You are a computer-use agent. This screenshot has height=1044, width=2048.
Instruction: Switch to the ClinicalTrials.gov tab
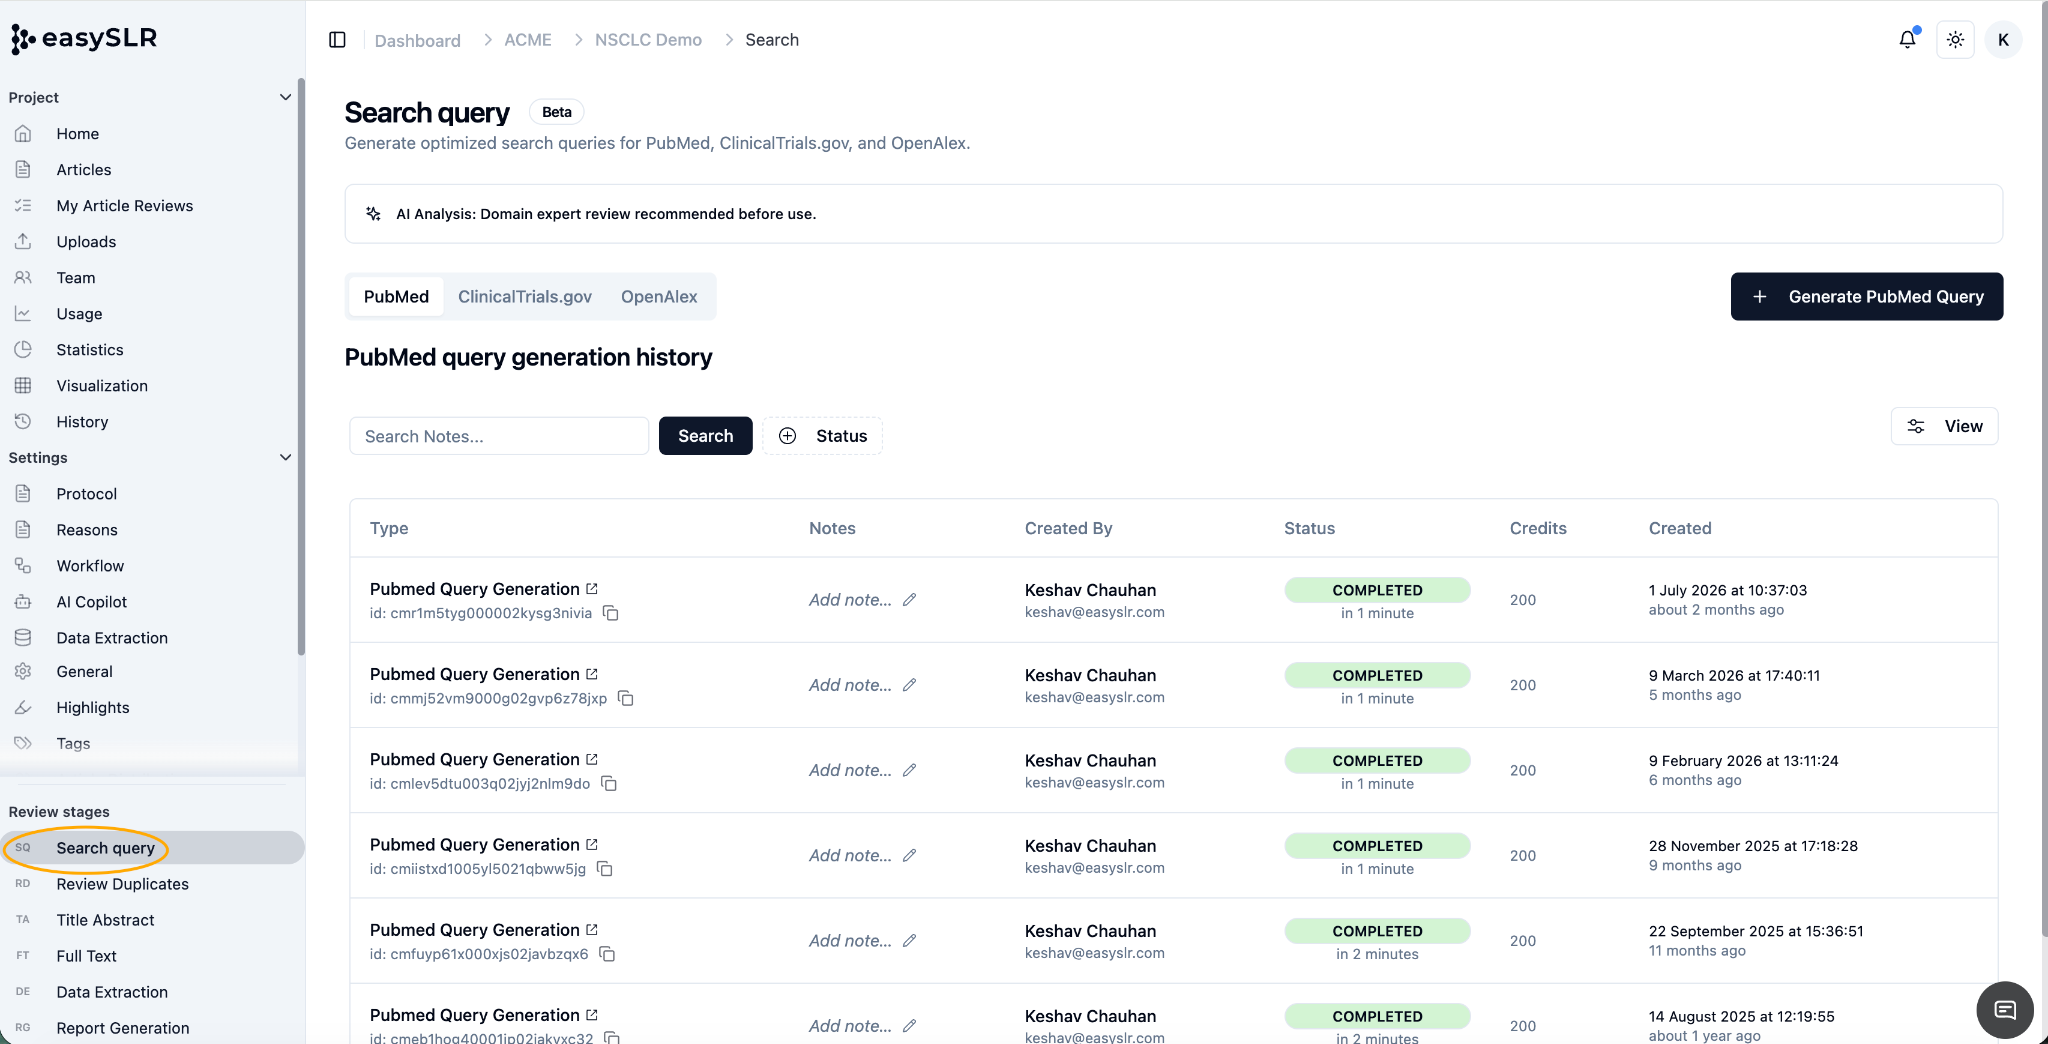[525, 297]
